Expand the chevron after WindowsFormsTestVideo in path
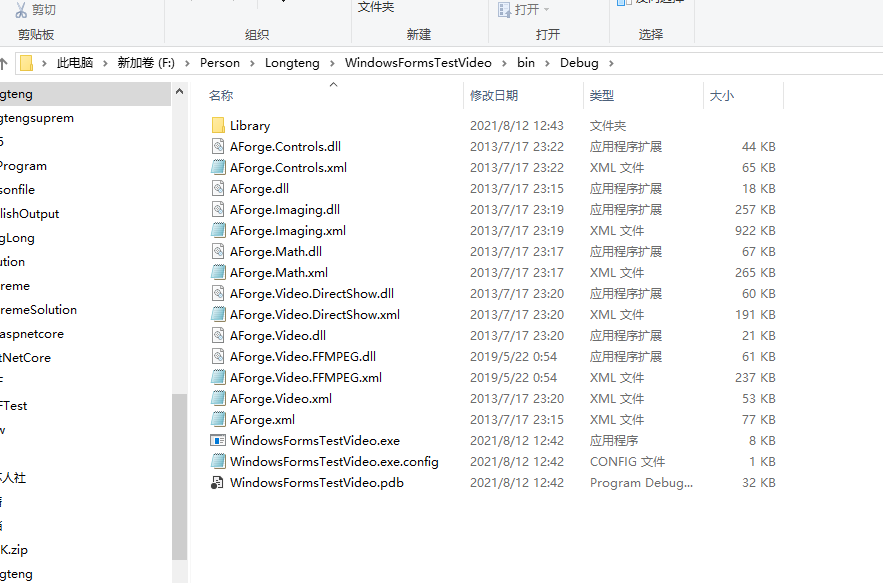This screenshot has width=883, height=583. point(505,63)
